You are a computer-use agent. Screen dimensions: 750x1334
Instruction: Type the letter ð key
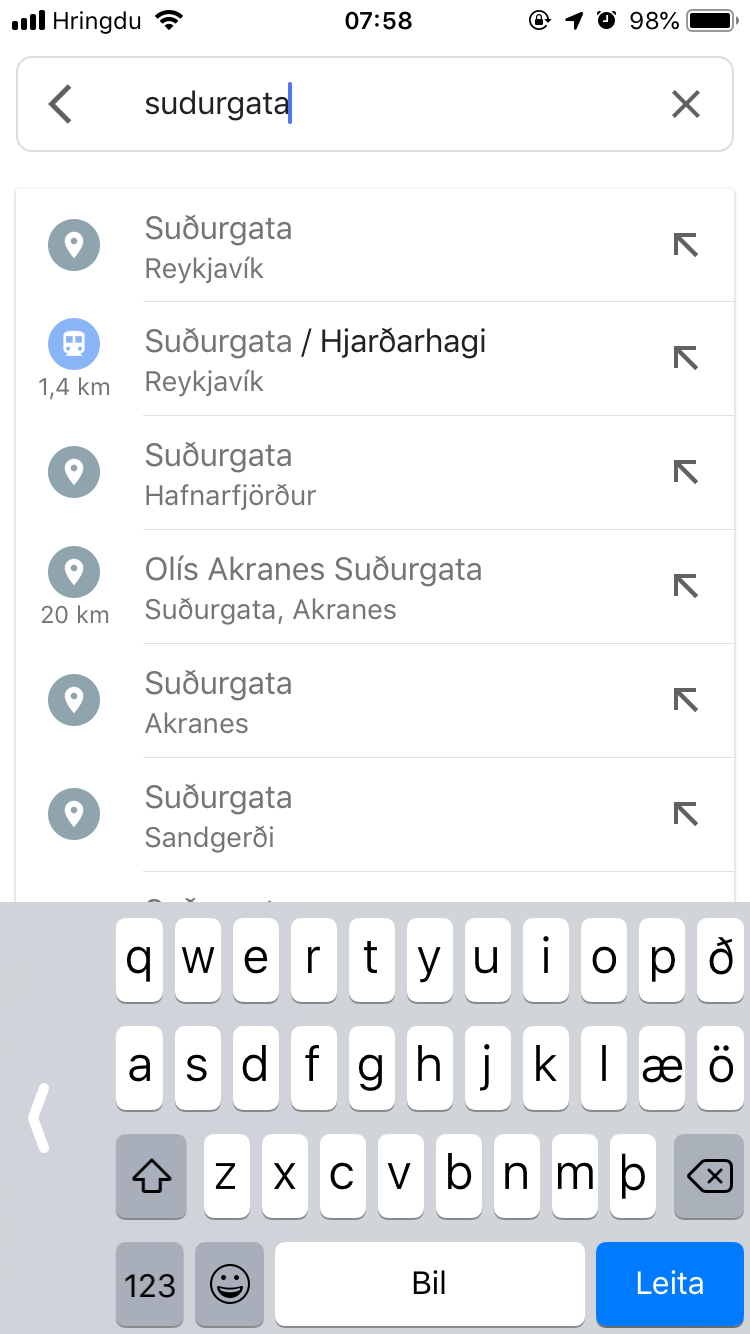720,960
